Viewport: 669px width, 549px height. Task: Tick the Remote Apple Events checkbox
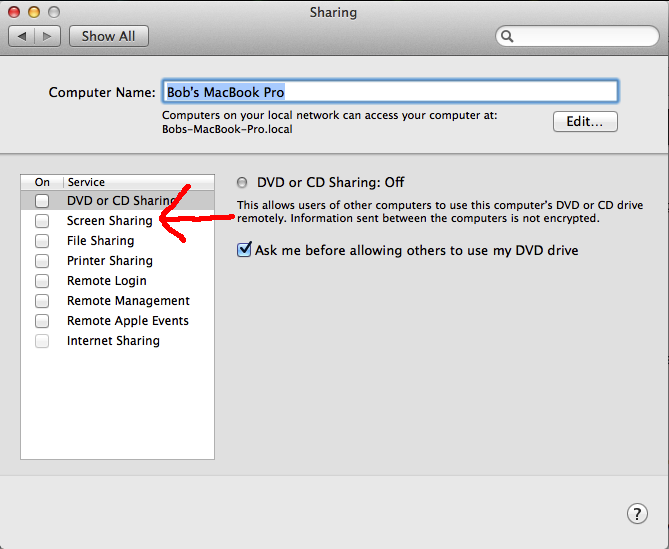coord(42,321)
